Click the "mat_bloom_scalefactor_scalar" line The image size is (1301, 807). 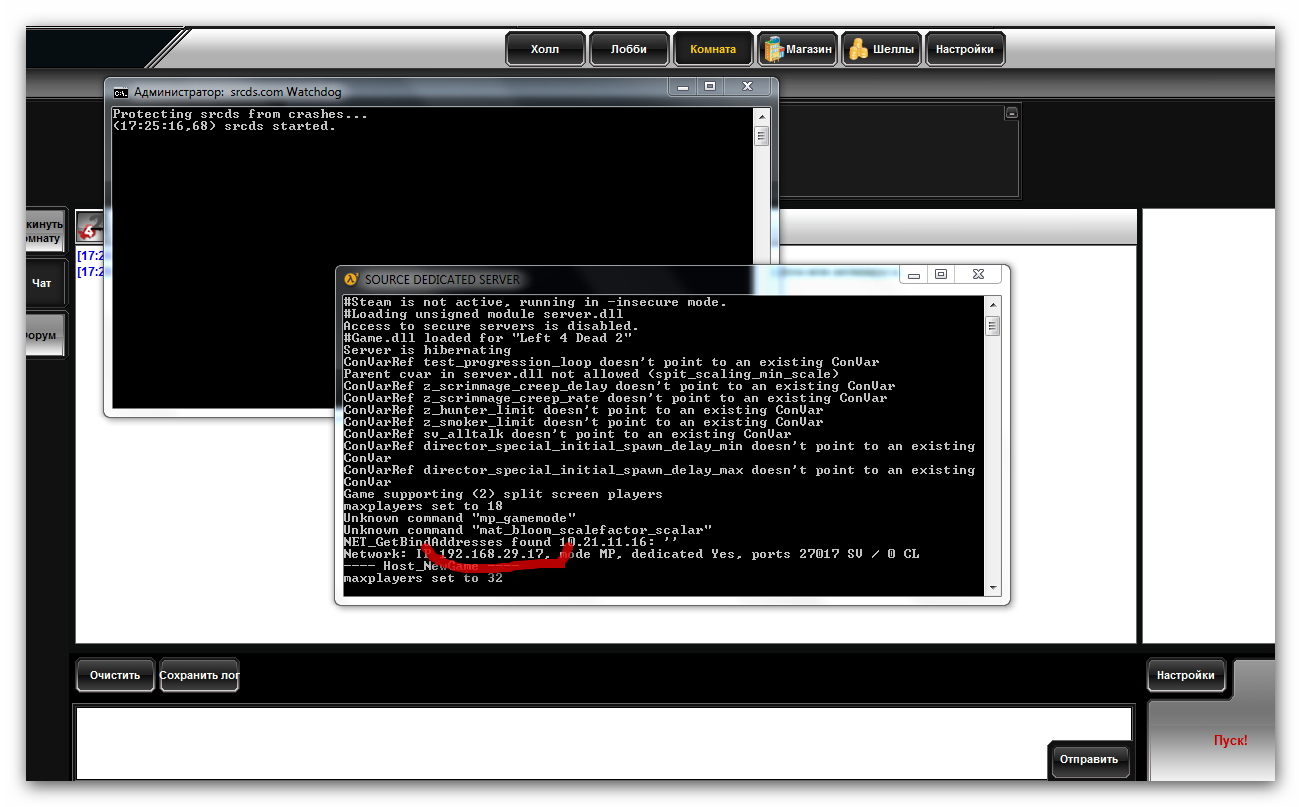[x=527, y=530]
